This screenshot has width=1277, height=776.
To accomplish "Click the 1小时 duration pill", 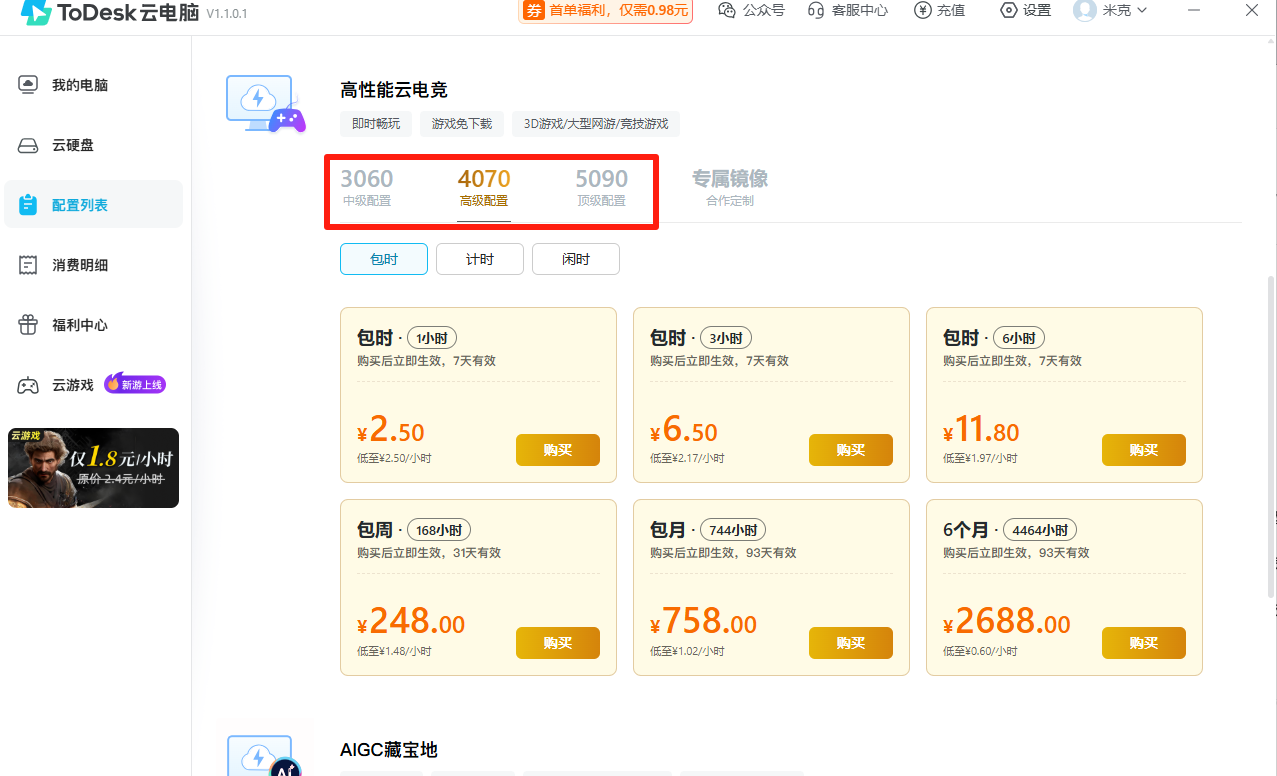I will coord(432,338).
